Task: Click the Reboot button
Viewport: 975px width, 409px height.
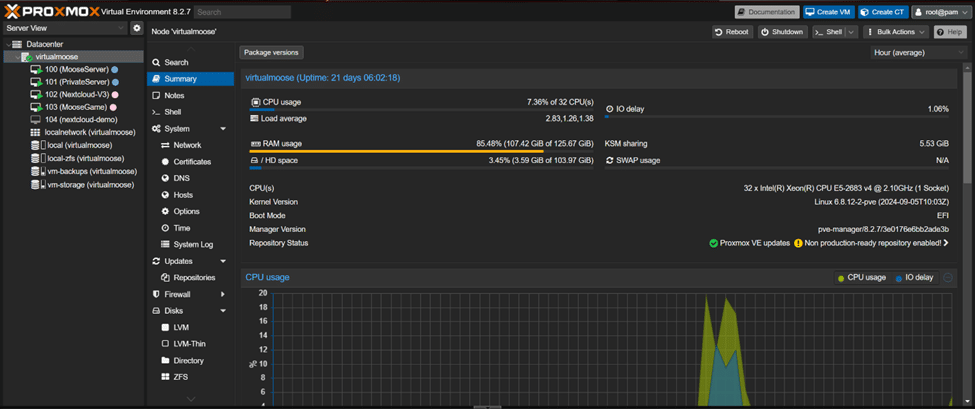Action: [x=732, y=32]
